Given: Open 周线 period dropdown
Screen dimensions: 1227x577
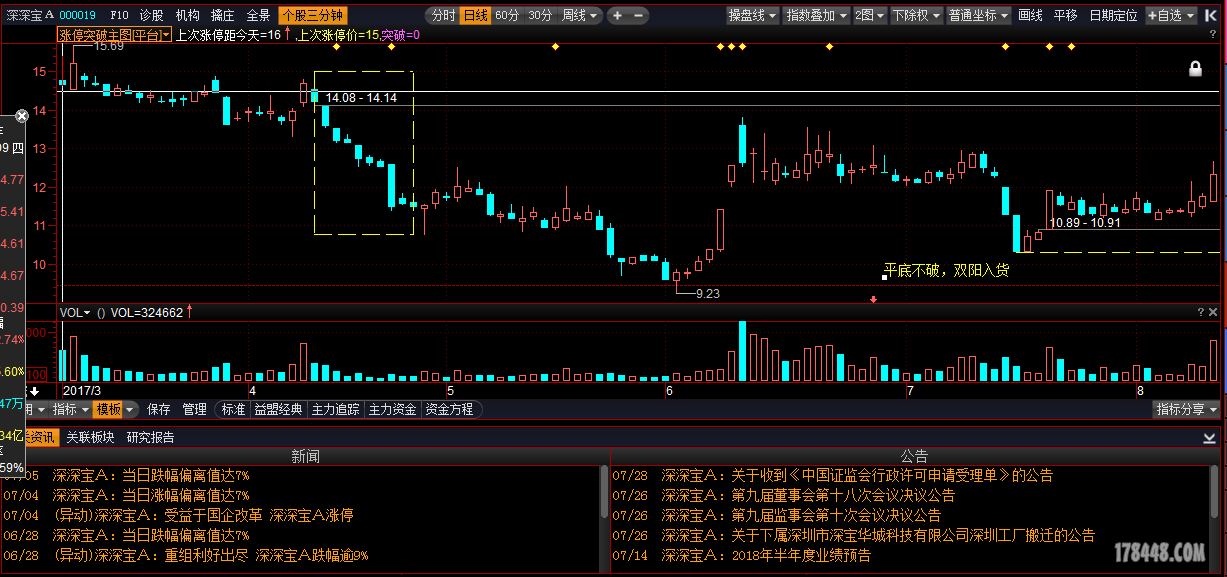Looking at the screenshot, I should click(x=580, y=16).
